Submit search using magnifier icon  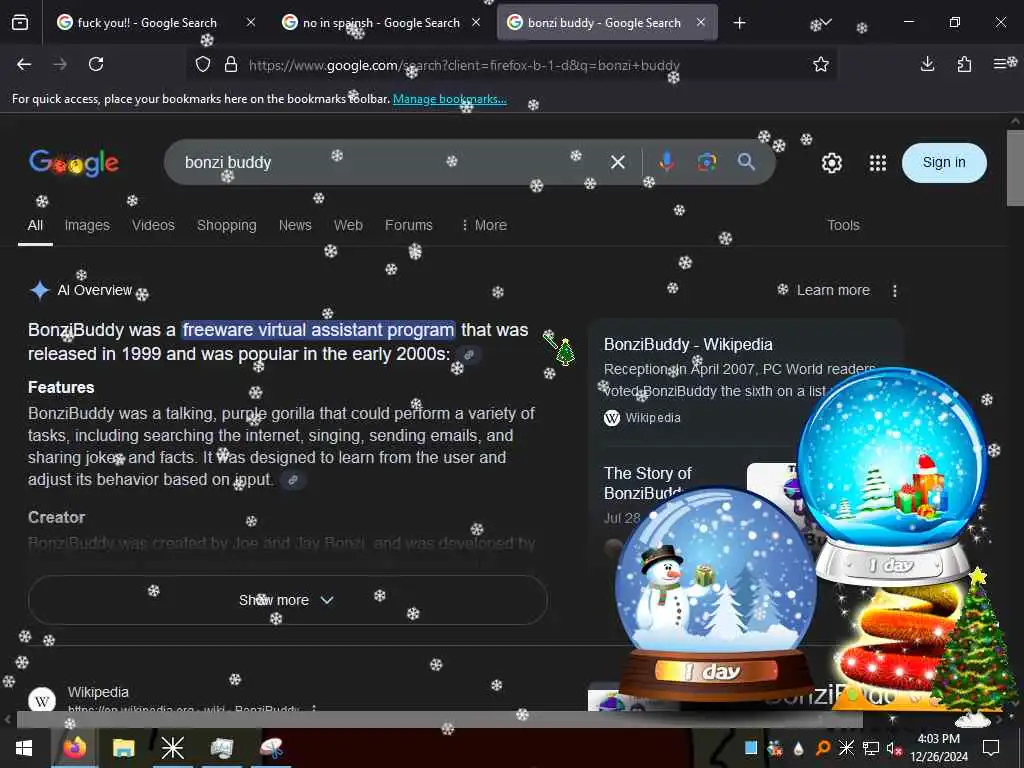[746, 162]
